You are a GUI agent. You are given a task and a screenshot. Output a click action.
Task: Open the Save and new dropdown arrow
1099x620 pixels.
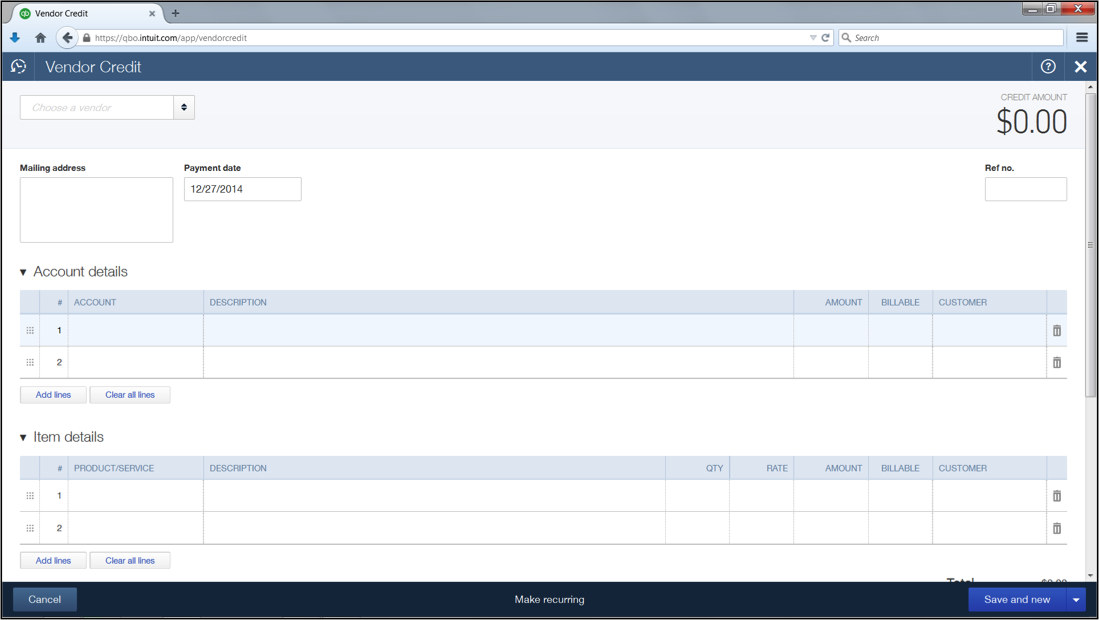[1076, 600]
